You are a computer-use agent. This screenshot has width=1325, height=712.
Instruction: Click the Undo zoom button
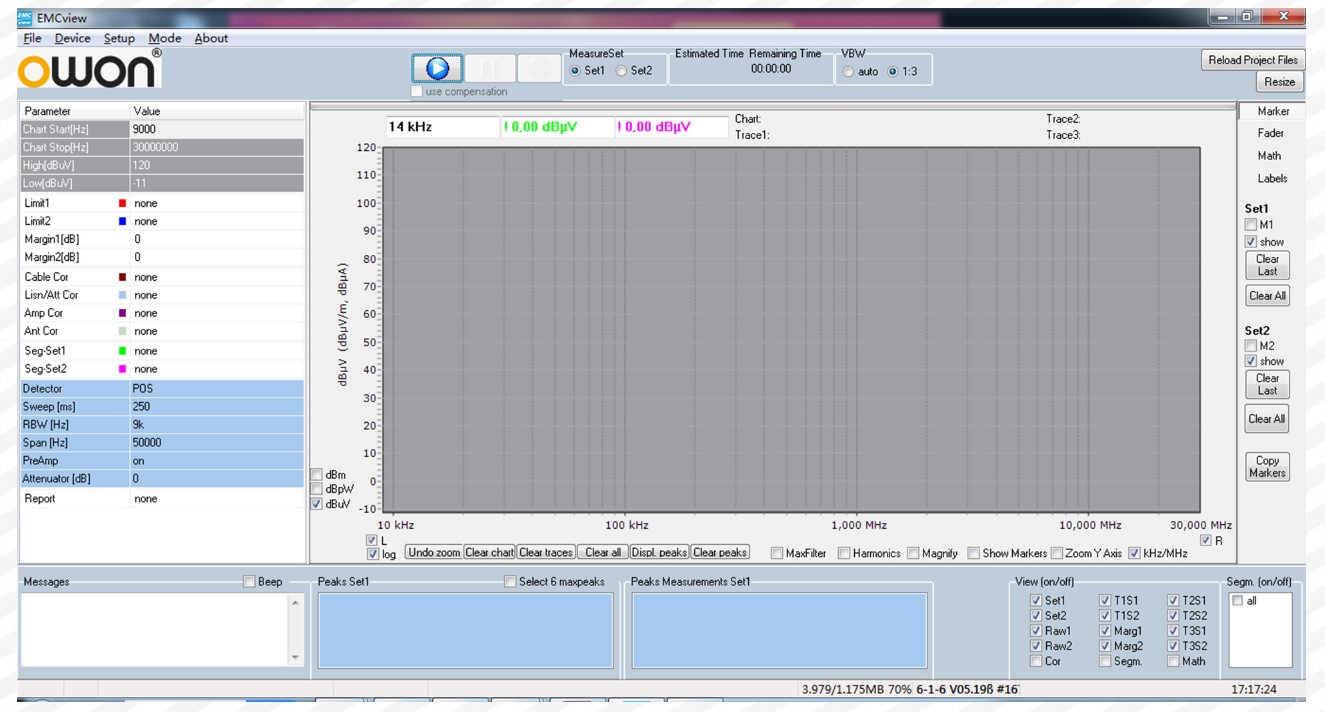(x=434, y=553)
